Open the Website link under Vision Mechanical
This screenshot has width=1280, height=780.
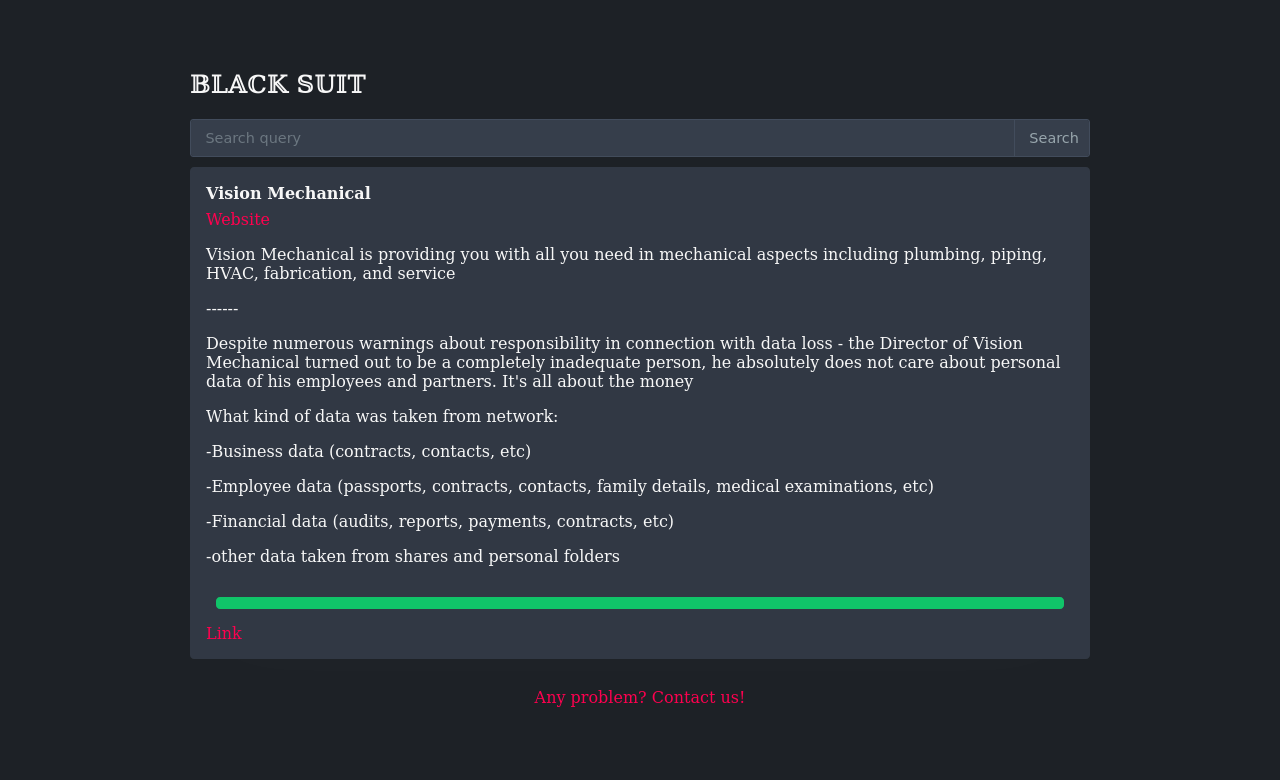[x=238, y=220]
